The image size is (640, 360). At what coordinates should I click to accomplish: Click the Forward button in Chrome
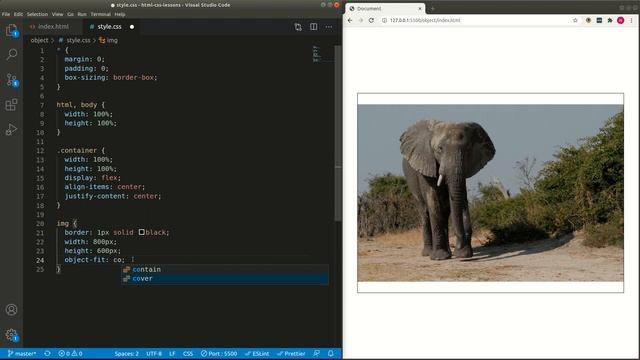[x=361, y=20]
